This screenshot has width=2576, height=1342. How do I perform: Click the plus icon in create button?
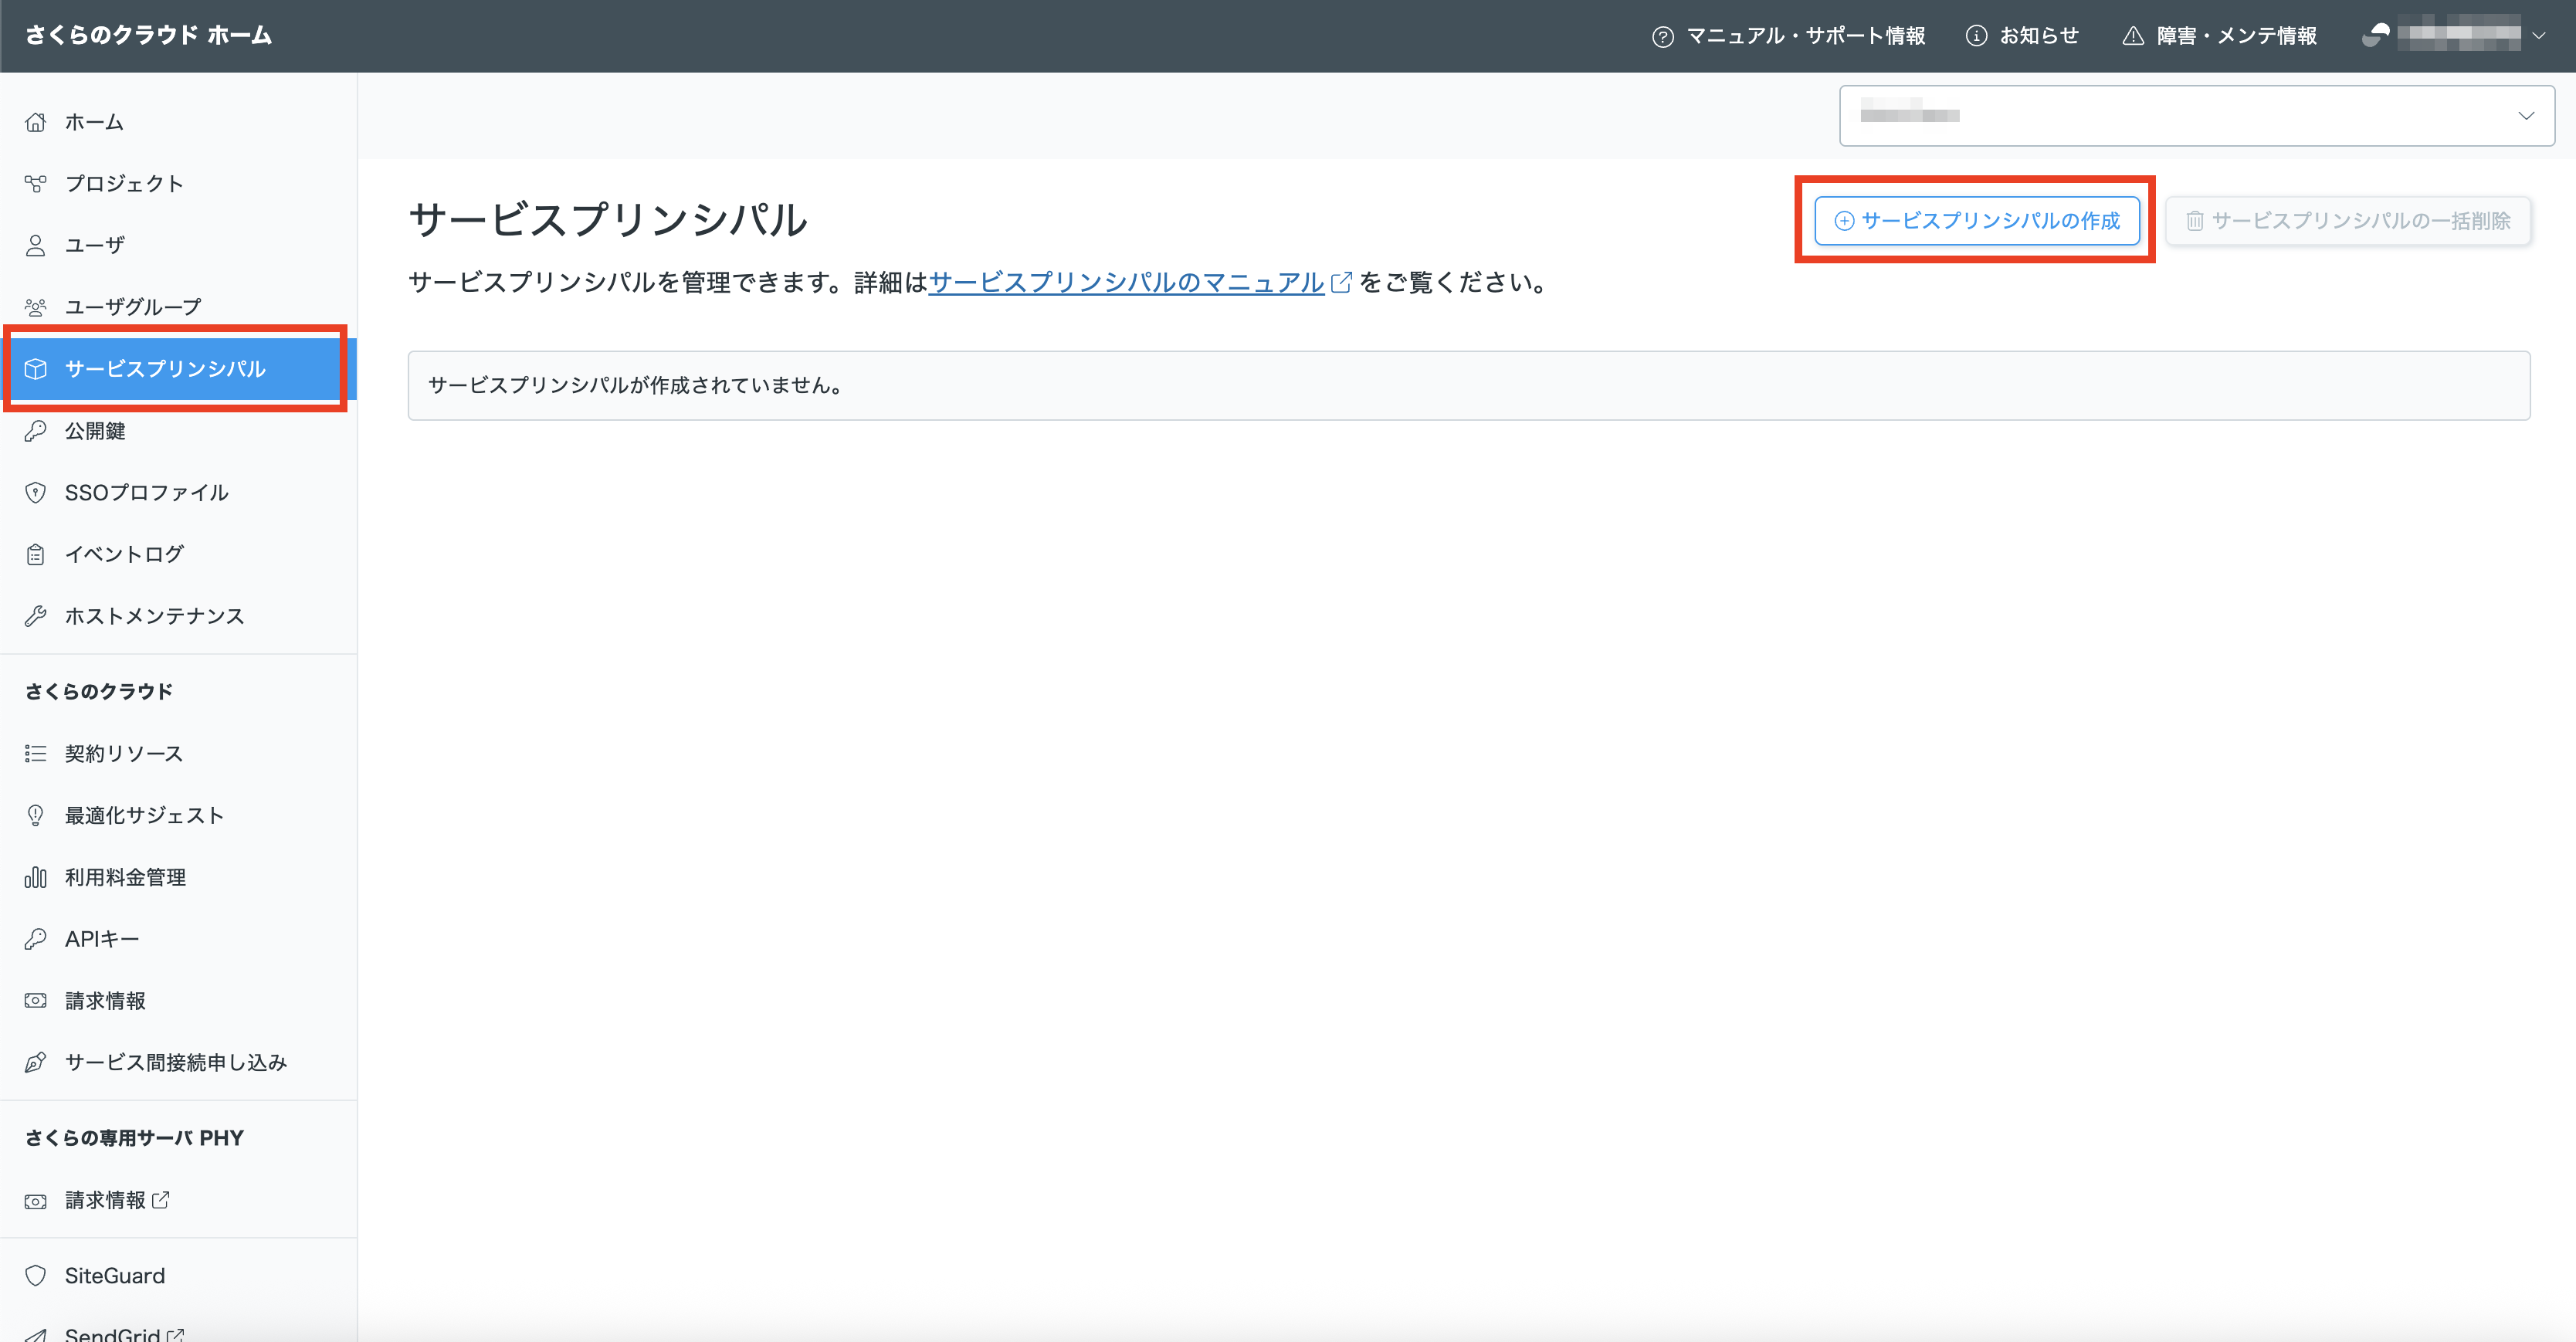pyautogui.click(x=1844, y=221)
